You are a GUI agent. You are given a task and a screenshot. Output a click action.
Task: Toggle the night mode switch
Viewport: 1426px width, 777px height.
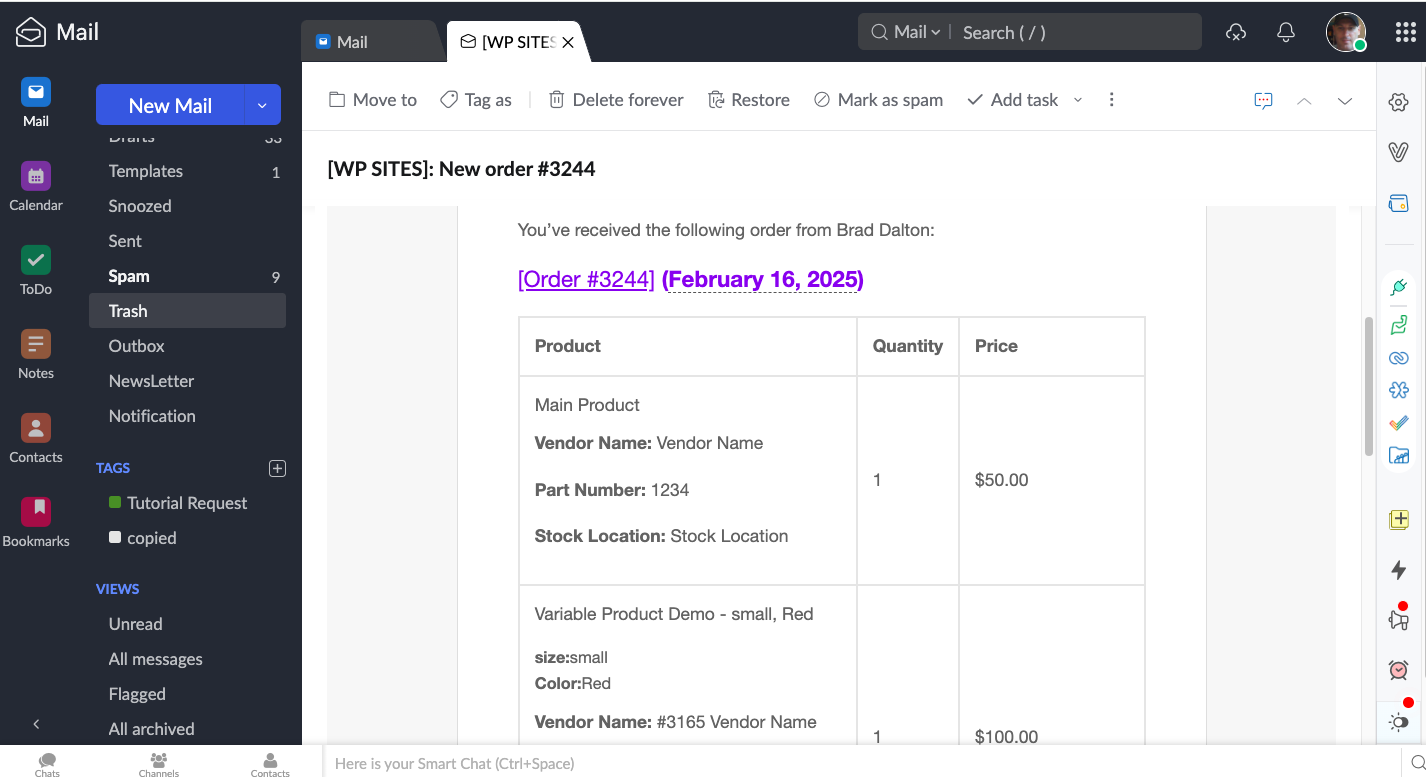pyautogui.click(x=1398, y=722)
